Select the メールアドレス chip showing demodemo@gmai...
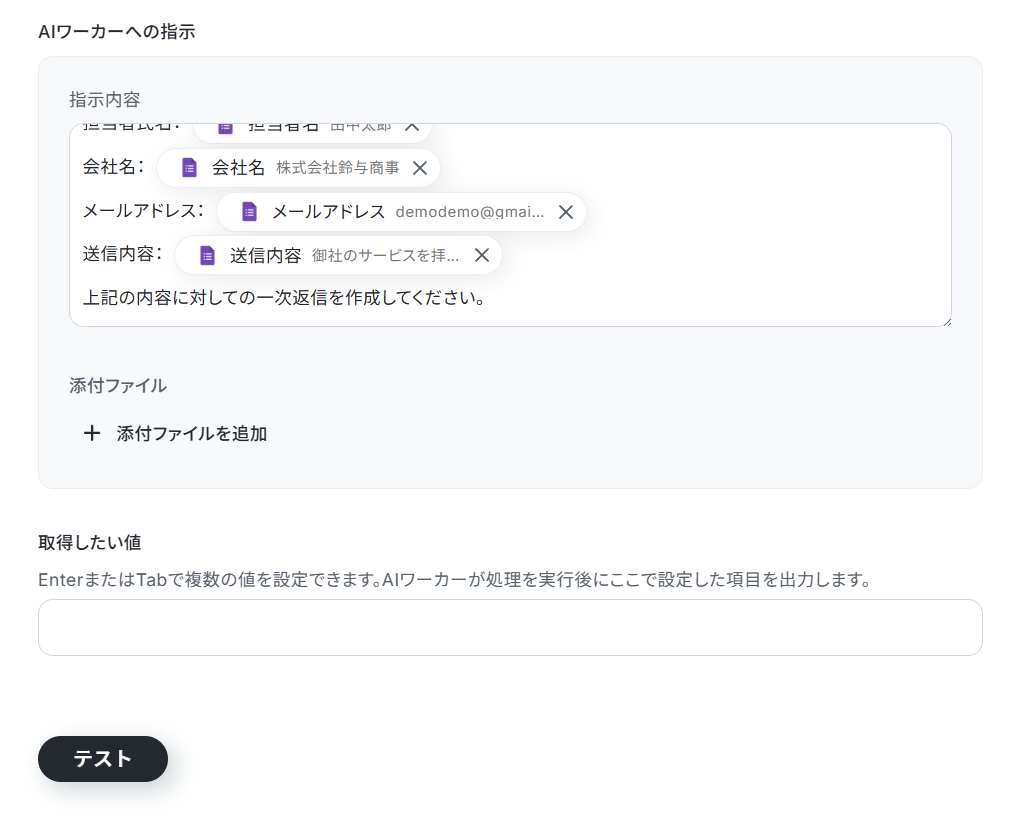1018x817 pixels. coord(401,212)
